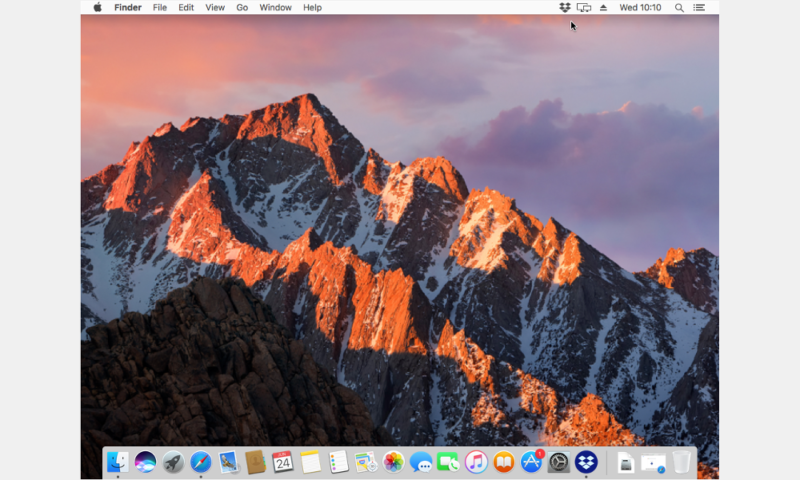Open the Apple menu
Screen dimensions: 800x480
click(x=97, y=7)
